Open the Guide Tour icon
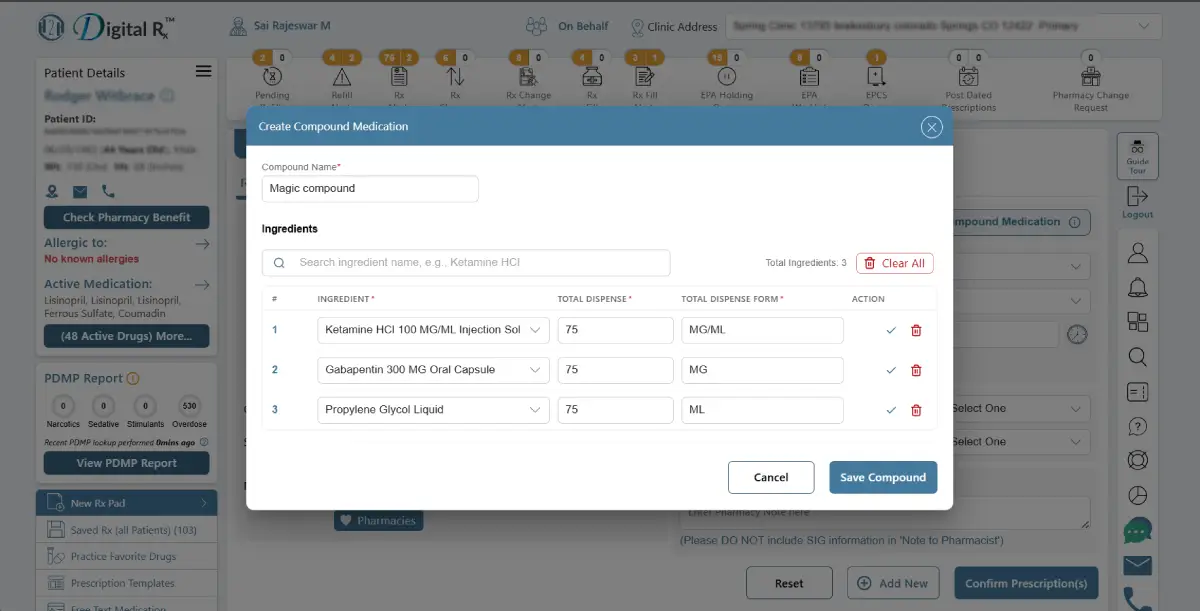The height and width of the screenshot is (611, 1200). (1138, 155)
